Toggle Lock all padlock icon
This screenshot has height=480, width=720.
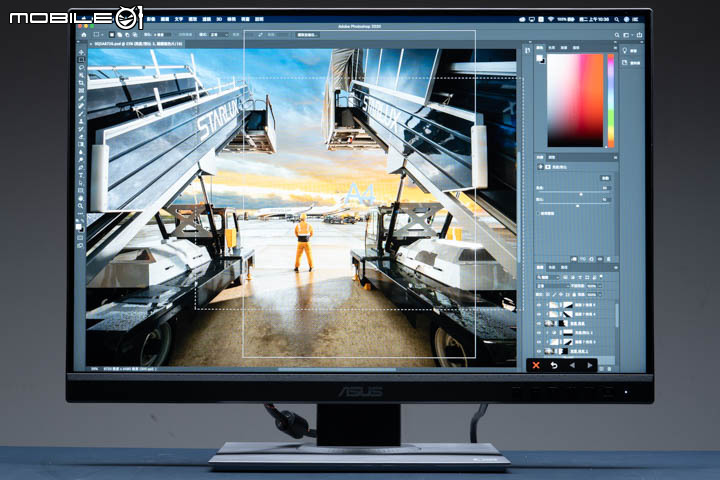point(574,294)
